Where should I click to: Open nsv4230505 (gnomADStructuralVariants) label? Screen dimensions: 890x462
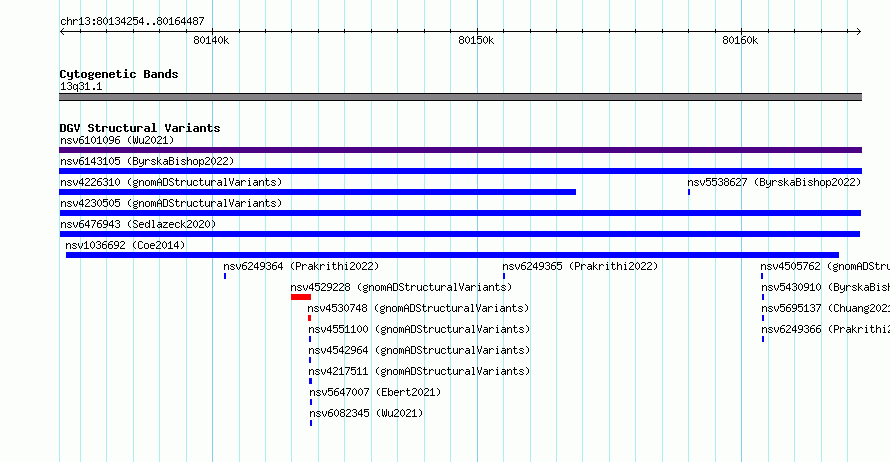click(x=171, y=203)
